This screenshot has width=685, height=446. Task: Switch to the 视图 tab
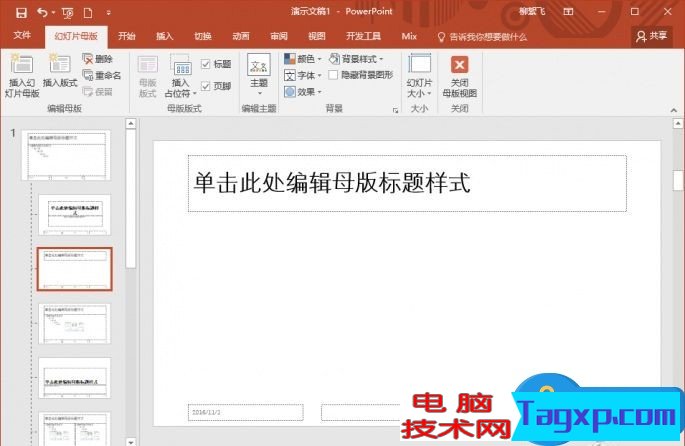(317, 36)
